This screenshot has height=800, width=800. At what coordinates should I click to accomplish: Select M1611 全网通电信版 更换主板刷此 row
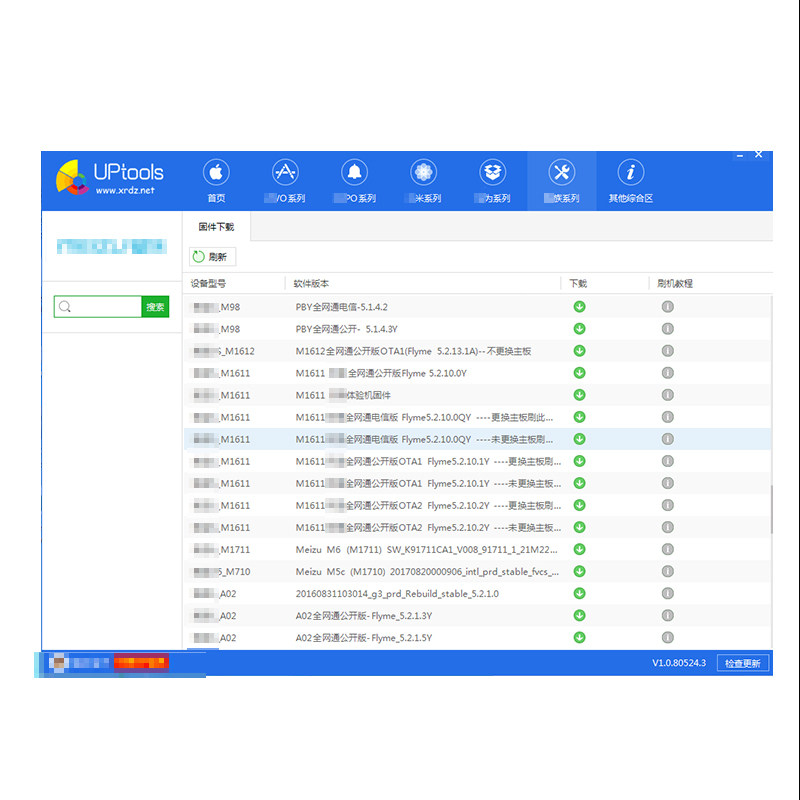(x=477, y=417)
